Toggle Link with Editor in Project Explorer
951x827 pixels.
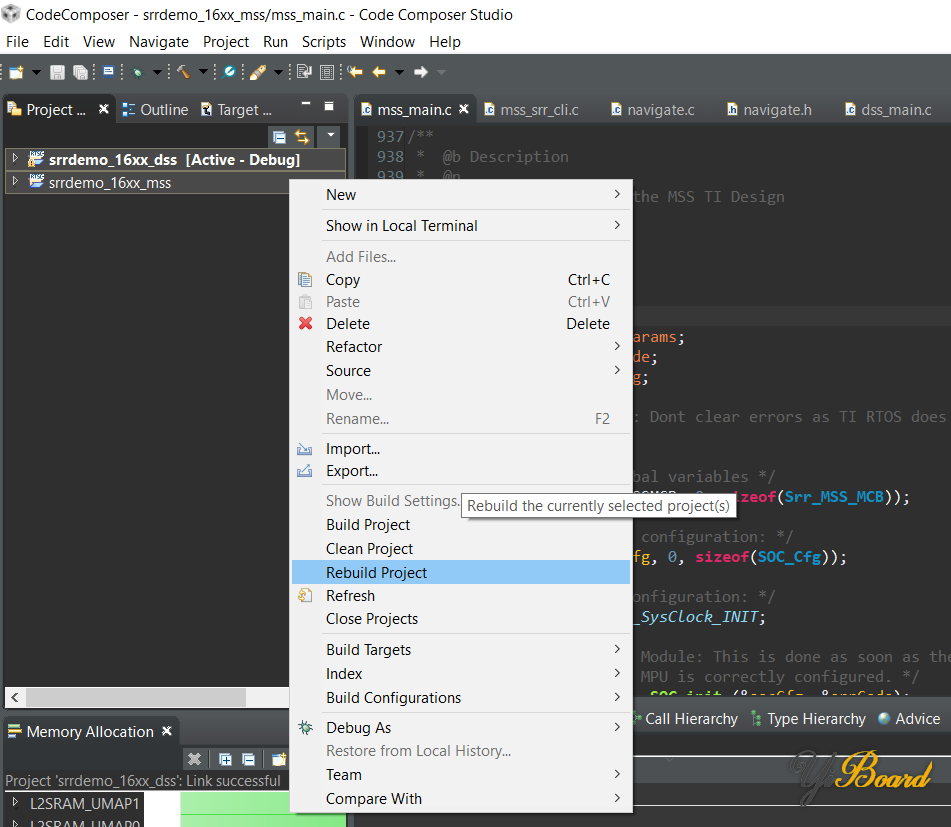[301, 137]
